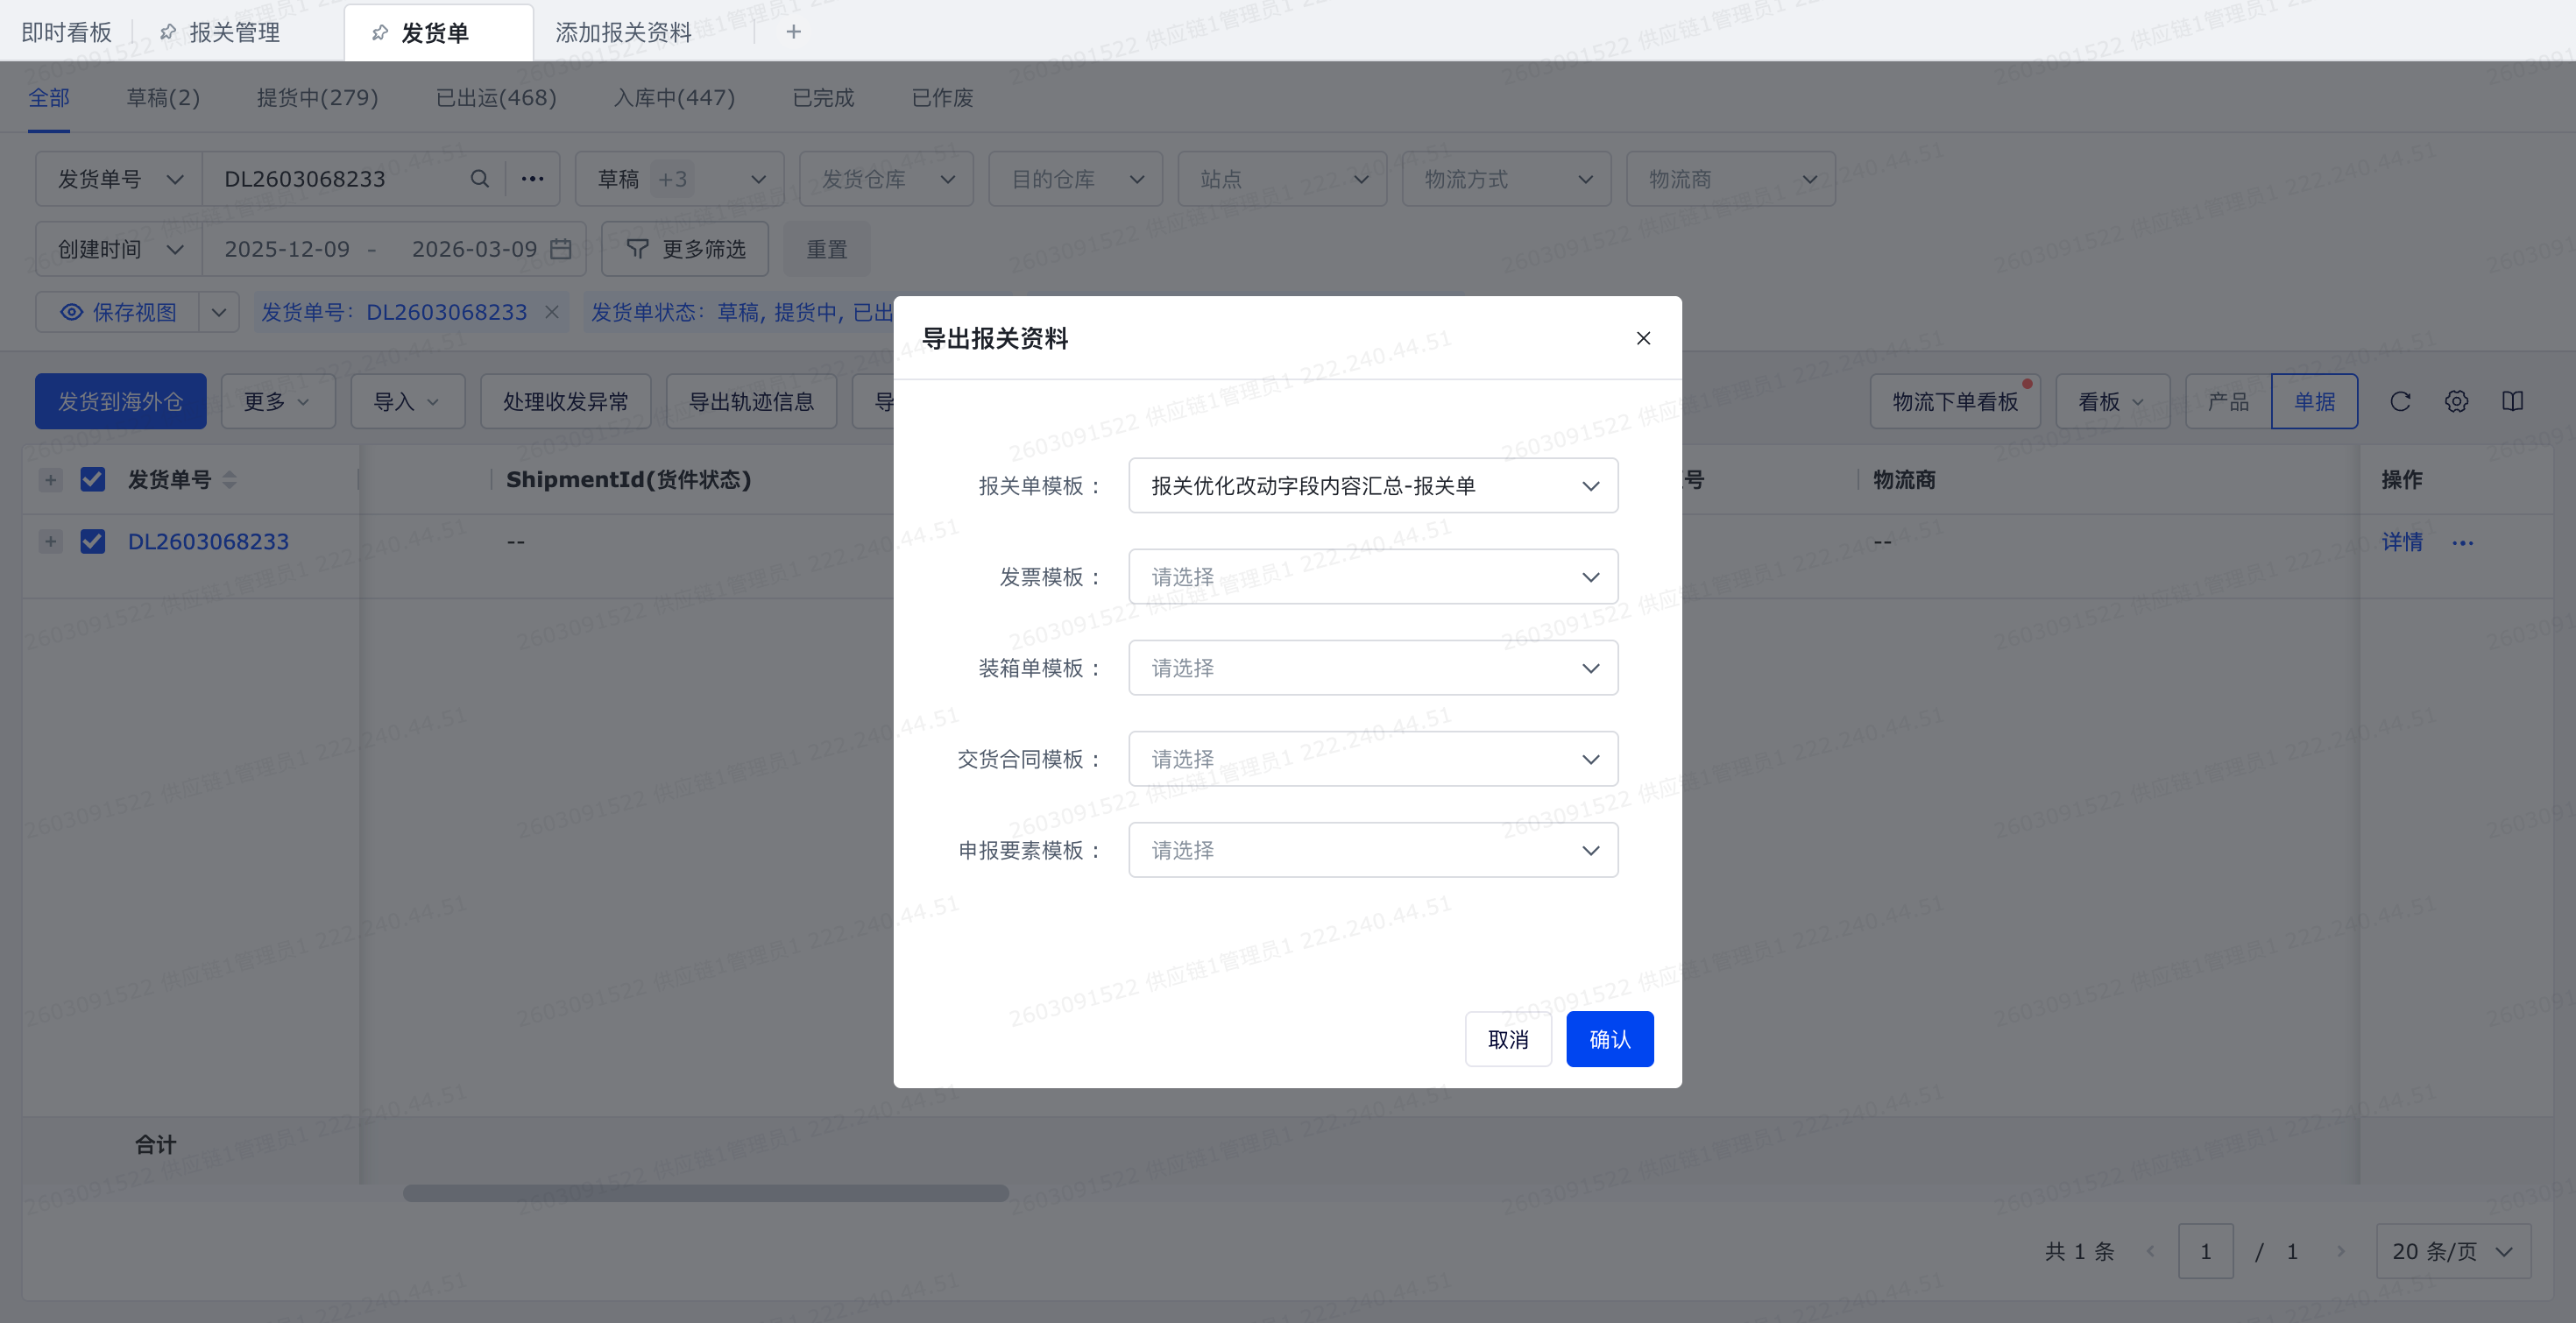Click the 确认 button

1609,1039
